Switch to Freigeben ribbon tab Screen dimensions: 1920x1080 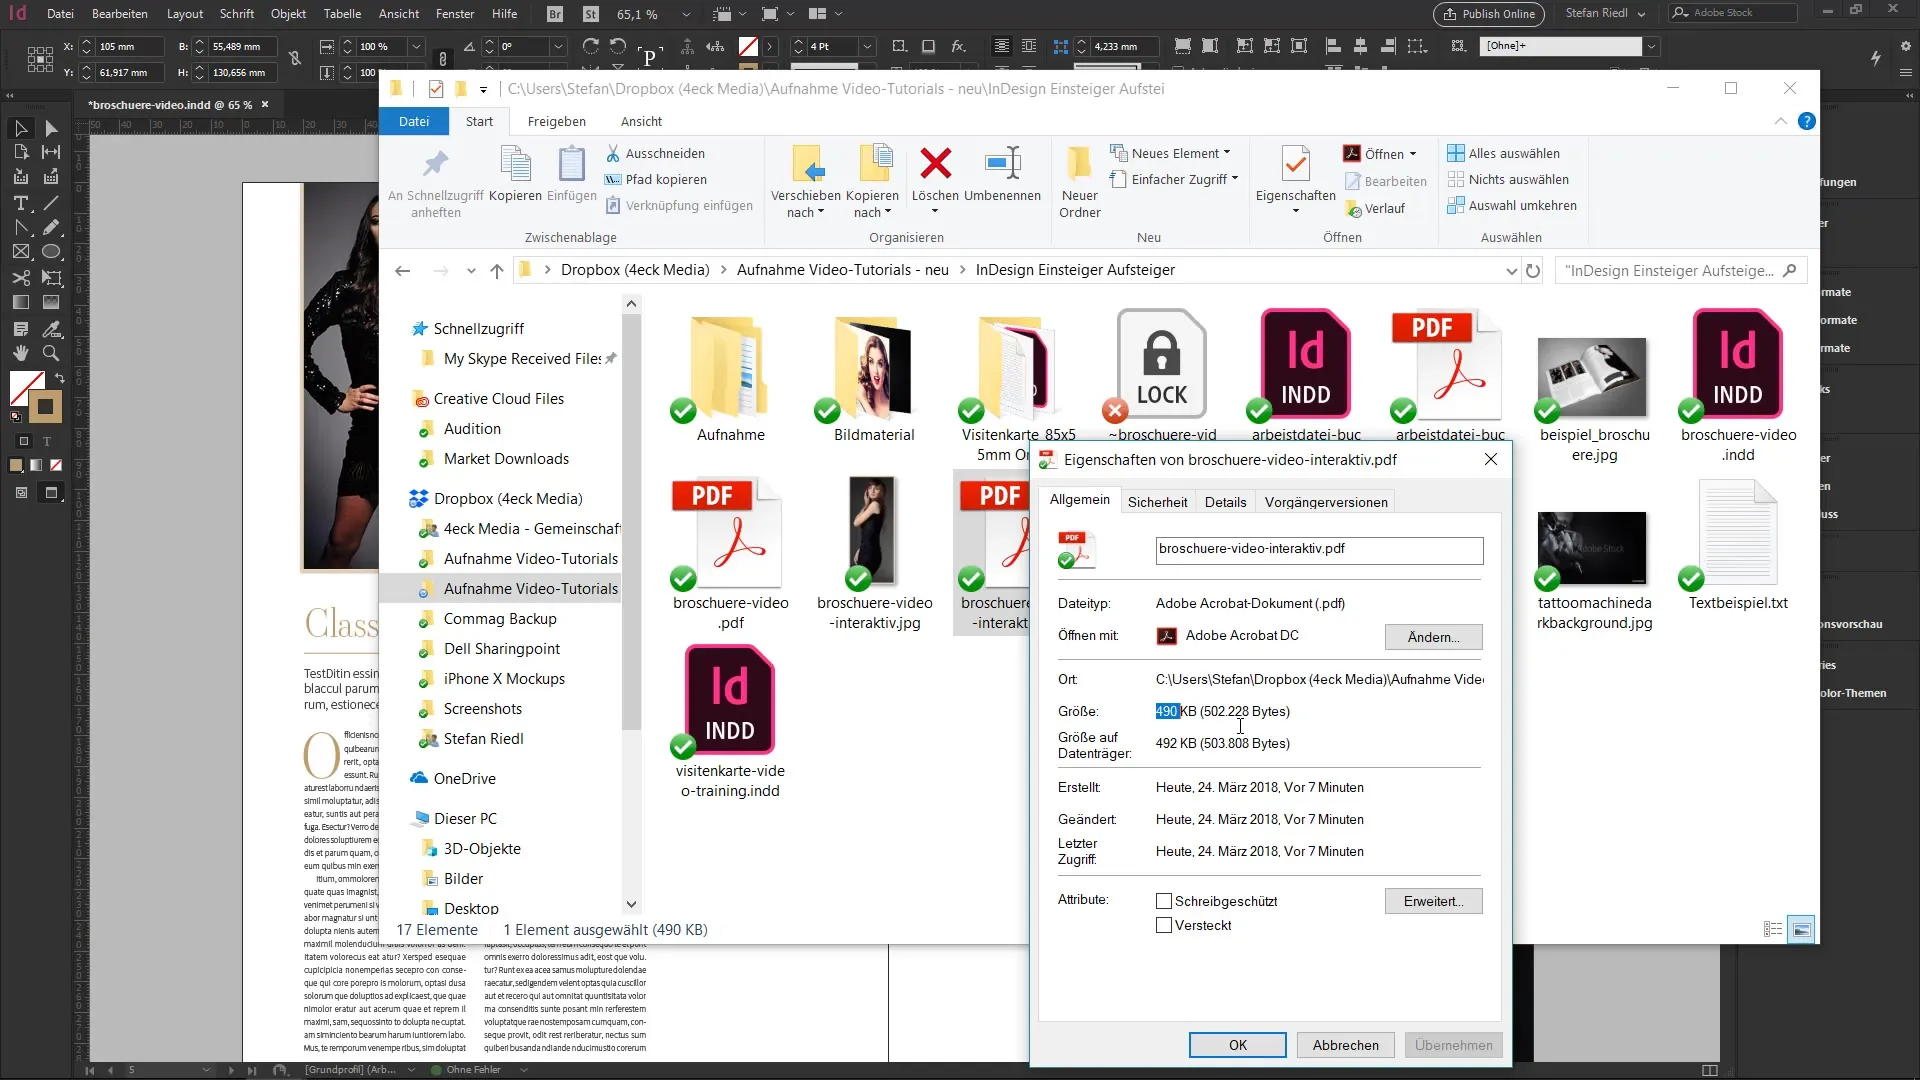pos(557,121)
